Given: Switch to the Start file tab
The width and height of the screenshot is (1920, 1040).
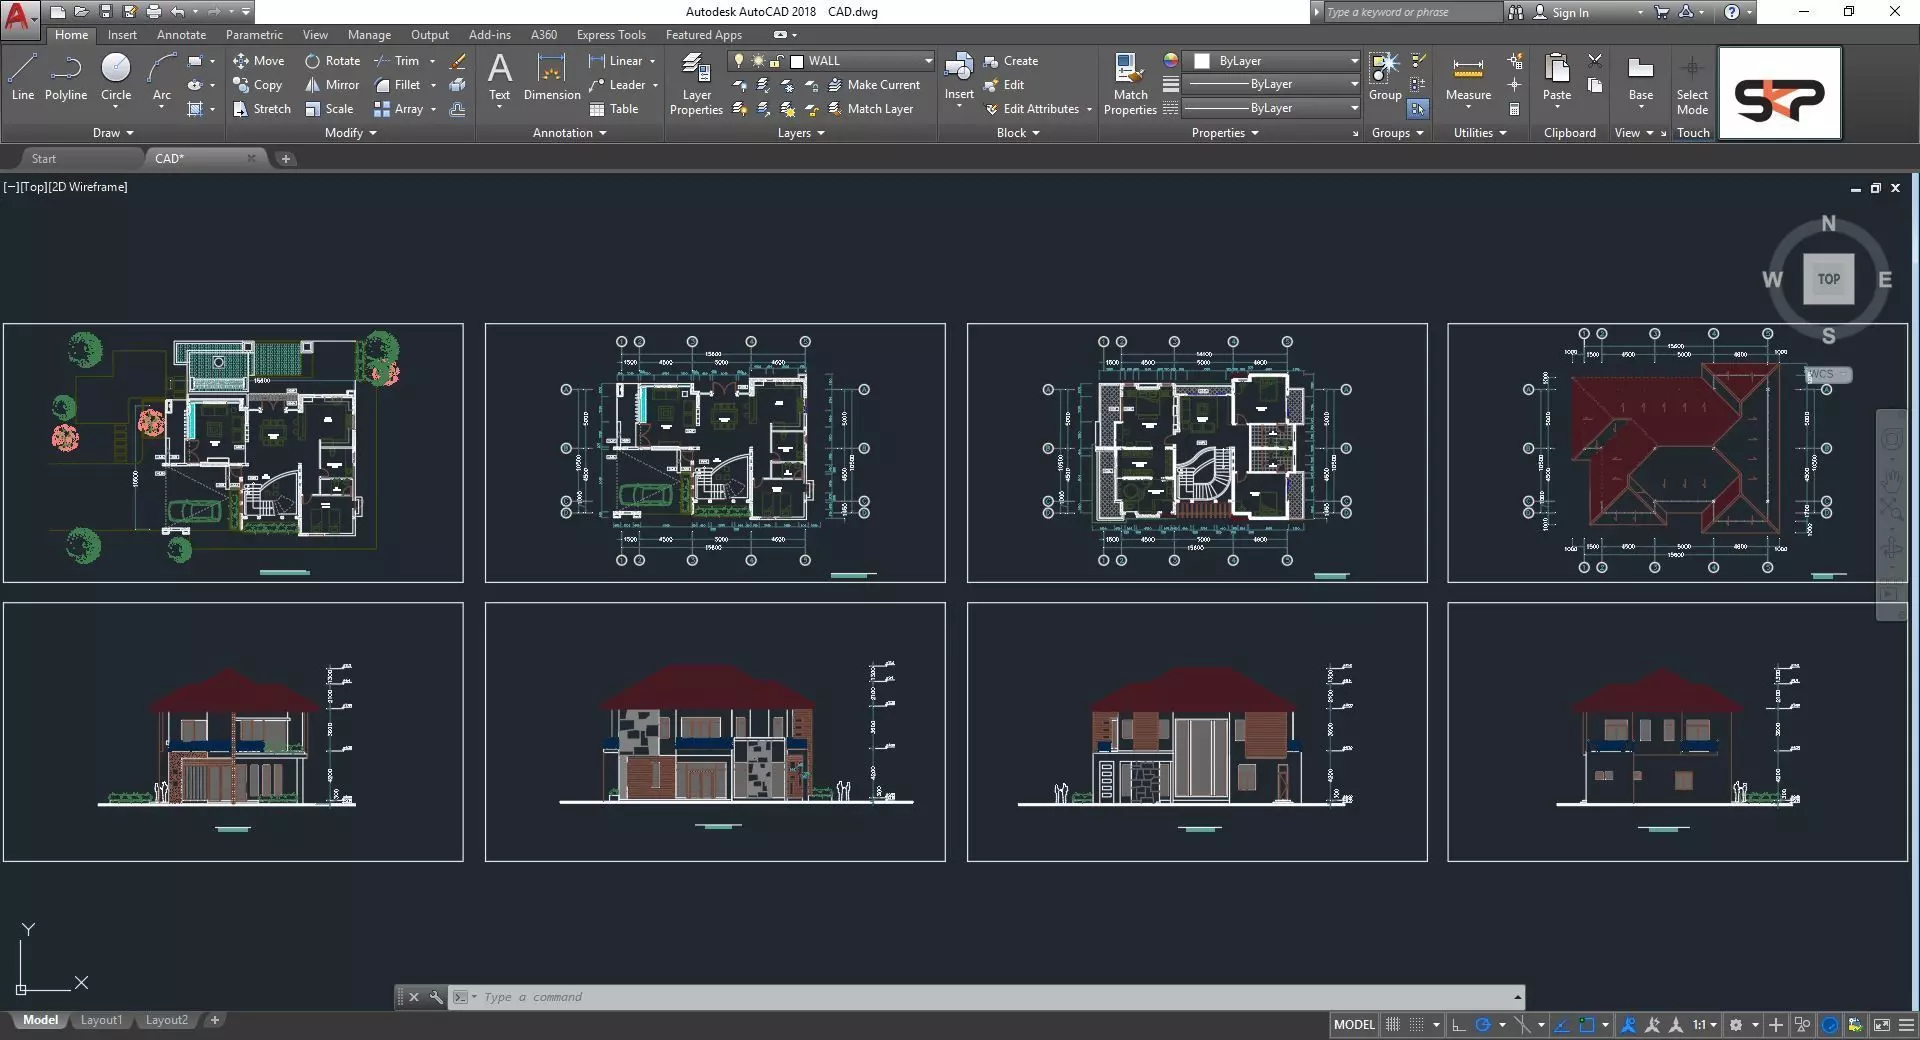Looking at the screenshot, I should tap(44, 159).
